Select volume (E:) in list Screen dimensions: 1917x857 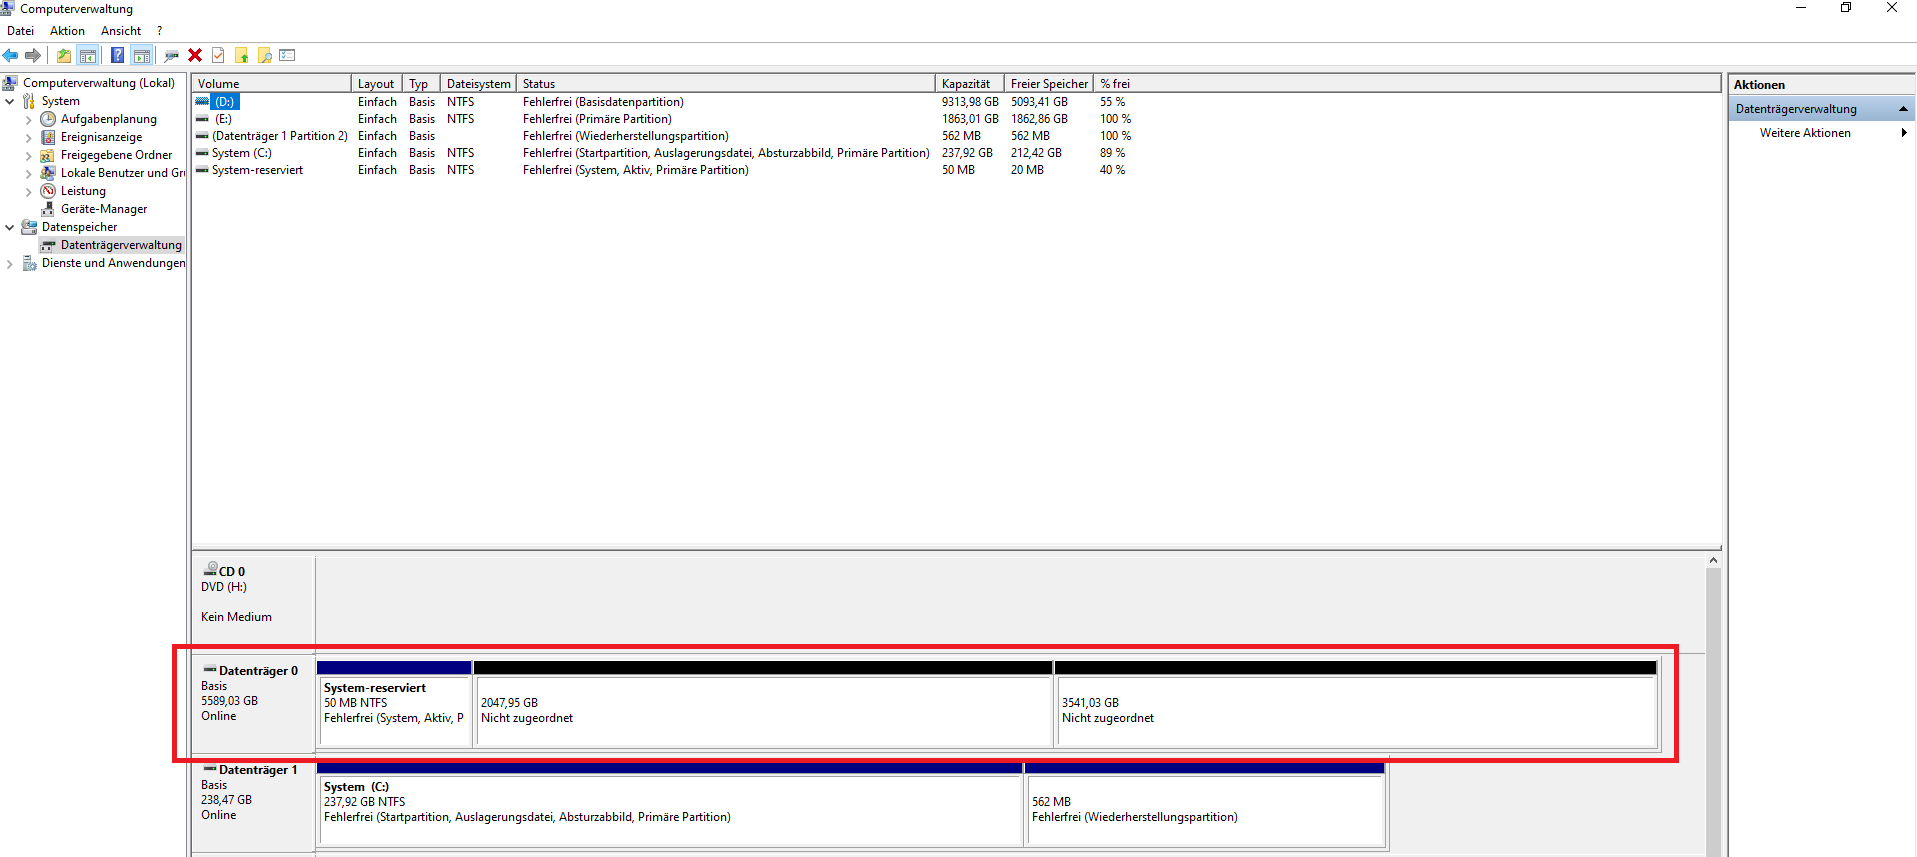click(x=223, y=119)
